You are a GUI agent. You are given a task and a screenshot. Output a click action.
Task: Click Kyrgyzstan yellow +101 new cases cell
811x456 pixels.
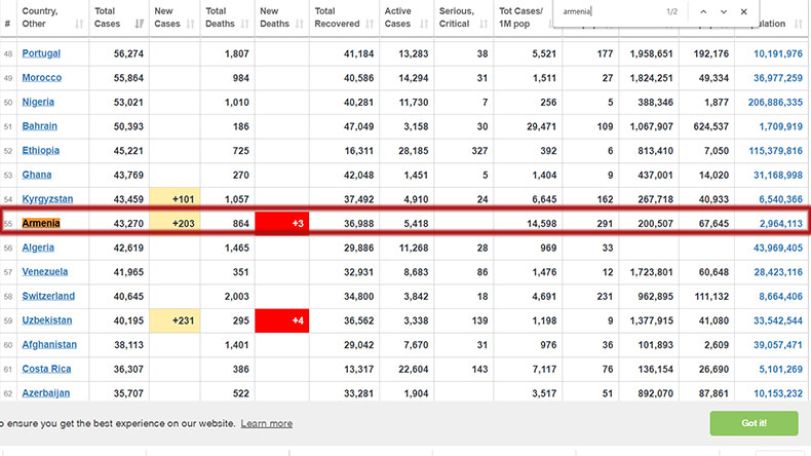click(175, 199)
